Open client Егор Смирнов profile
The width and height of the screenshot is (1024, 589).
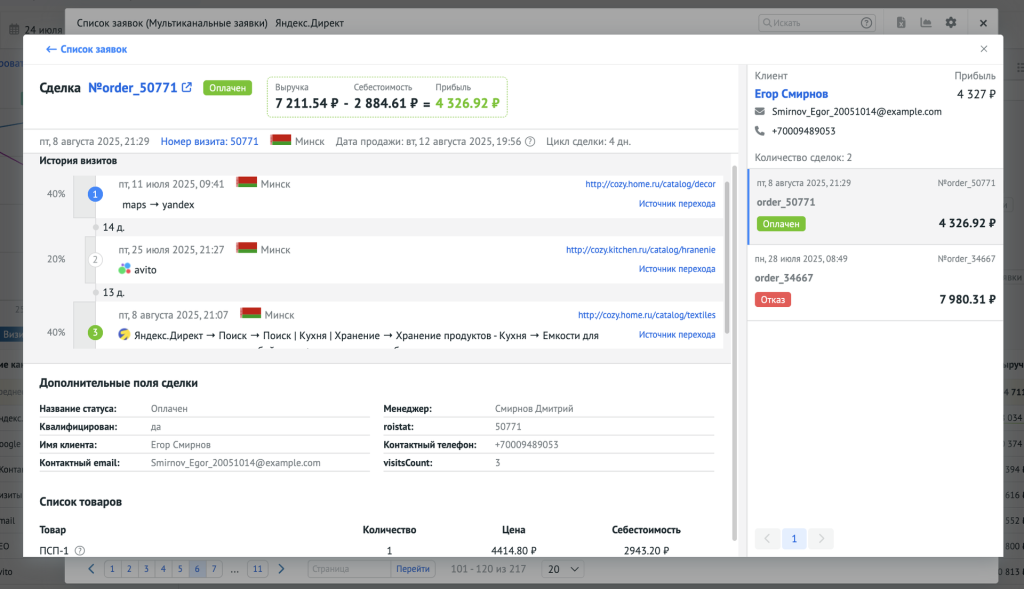click(x=792, y=94)
